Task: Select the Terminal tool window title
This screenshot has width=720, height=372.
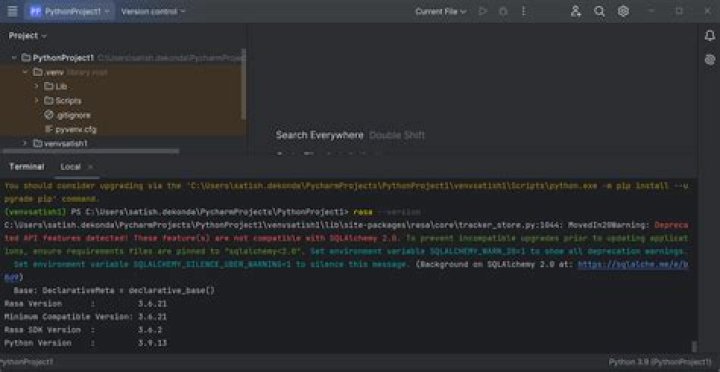Action: tap(27, 167)
